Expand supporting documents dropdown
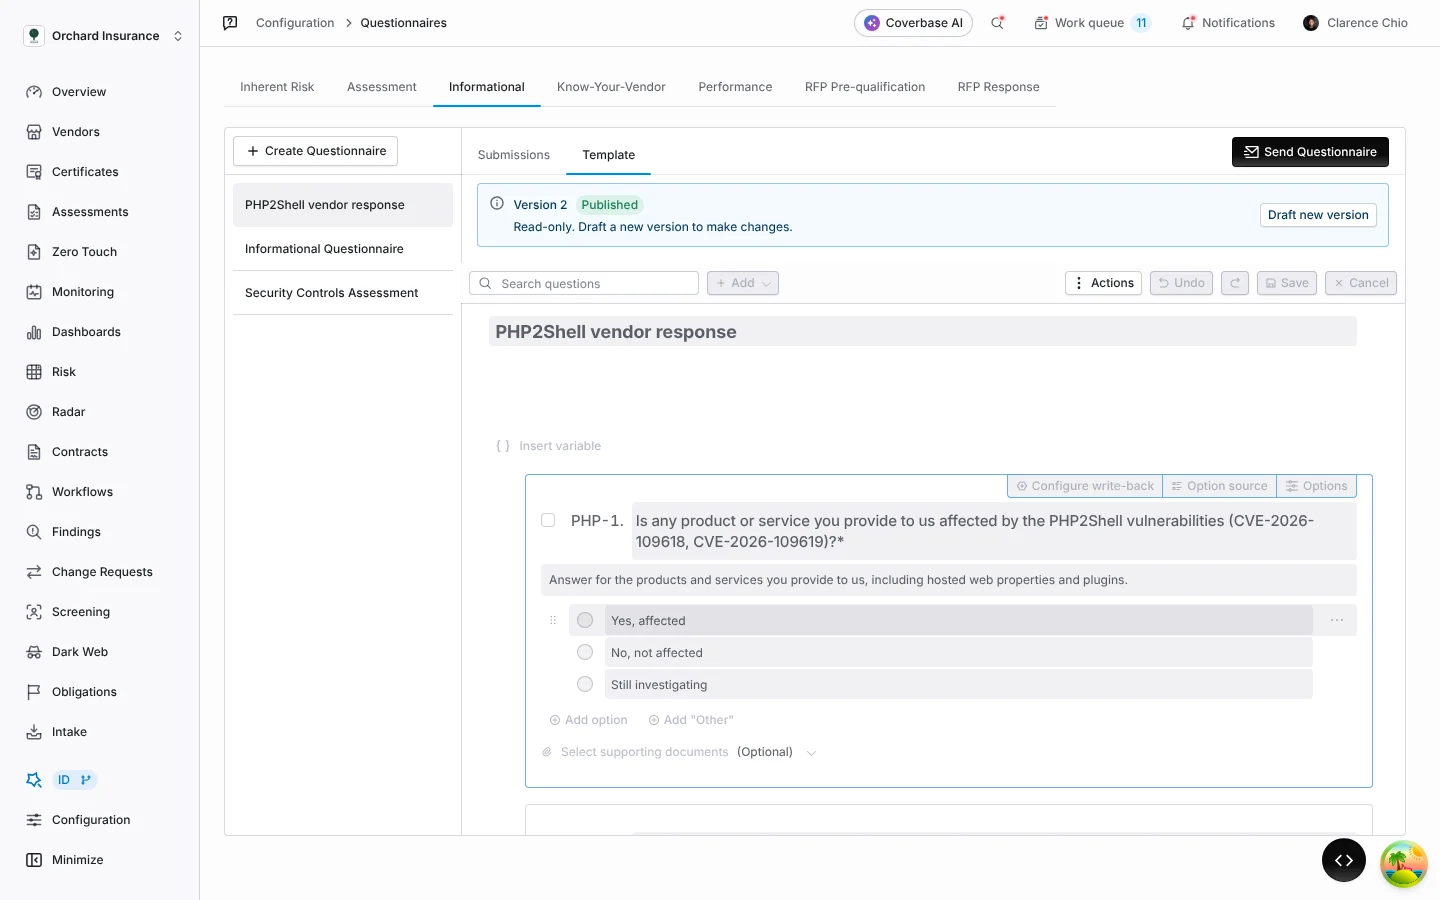 click(811, 753)
